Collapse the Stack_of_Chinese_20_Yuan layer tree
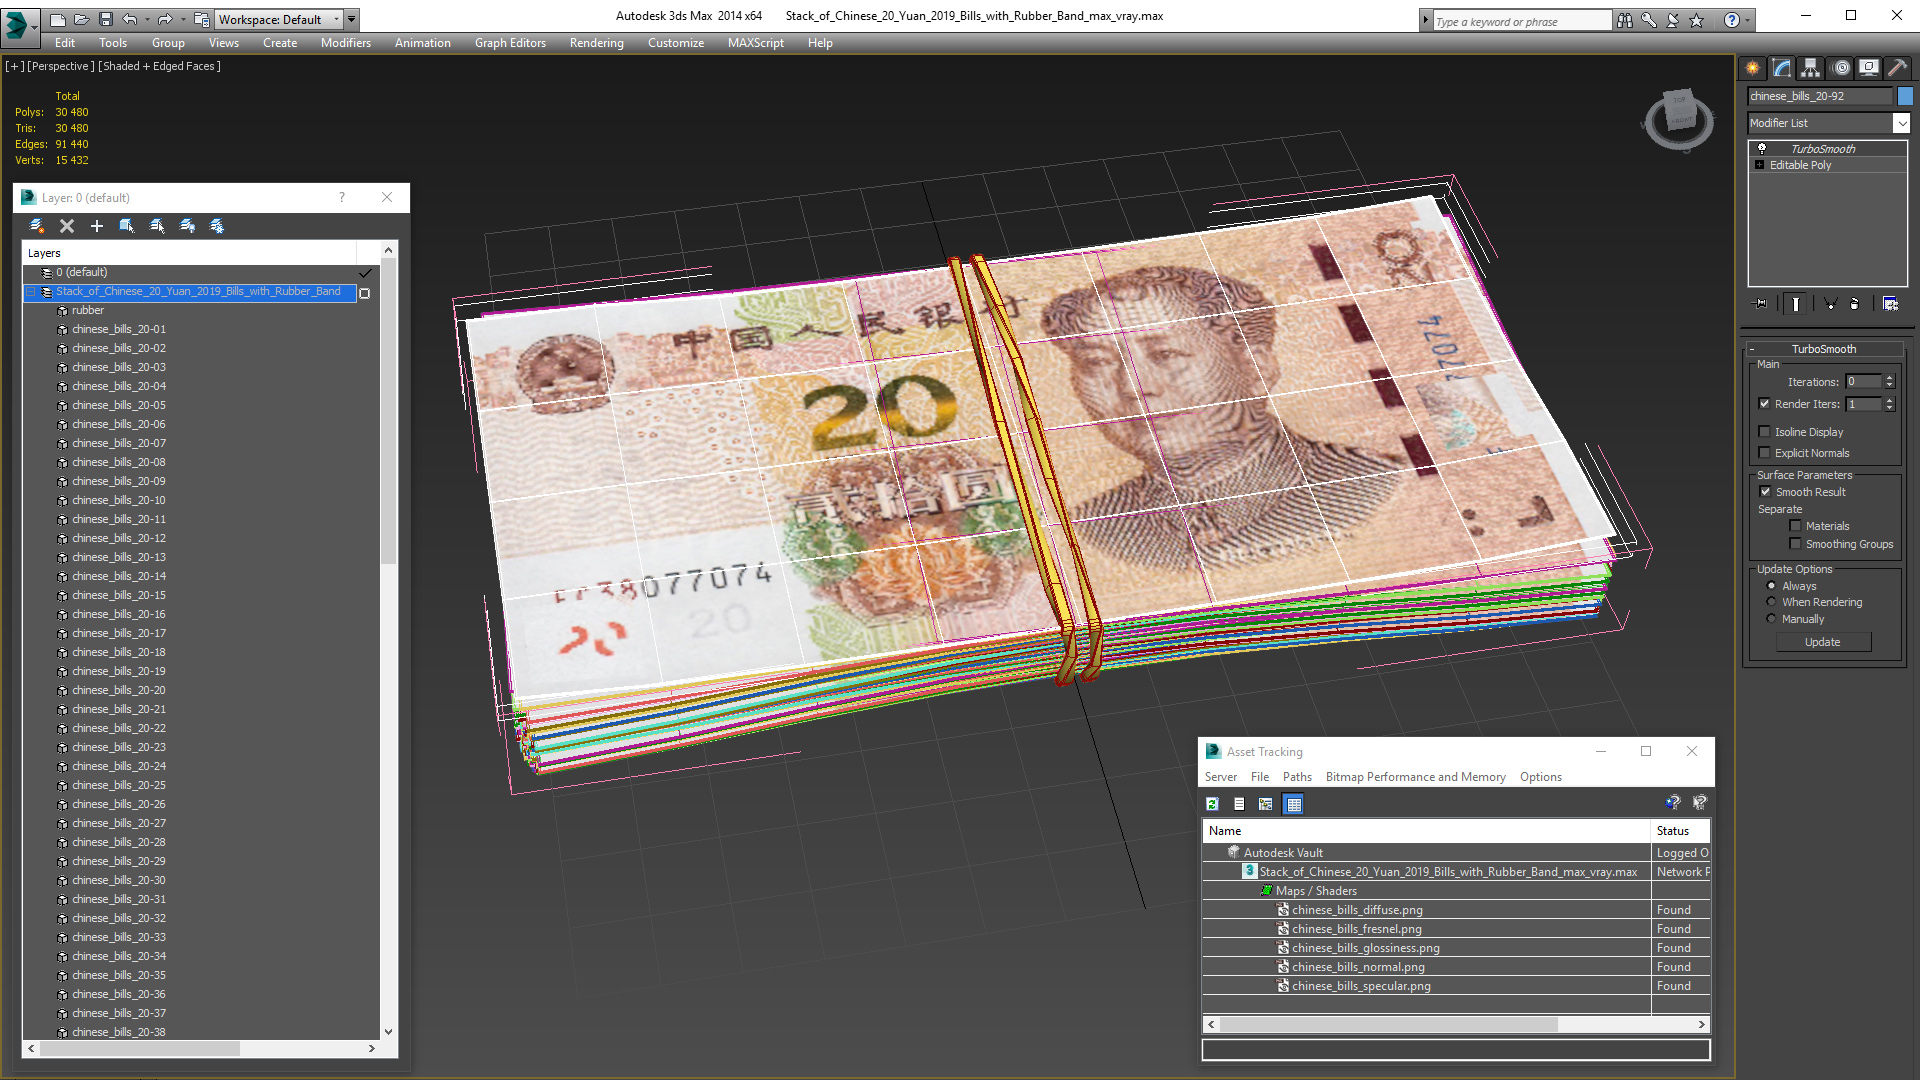 point(30,292)
